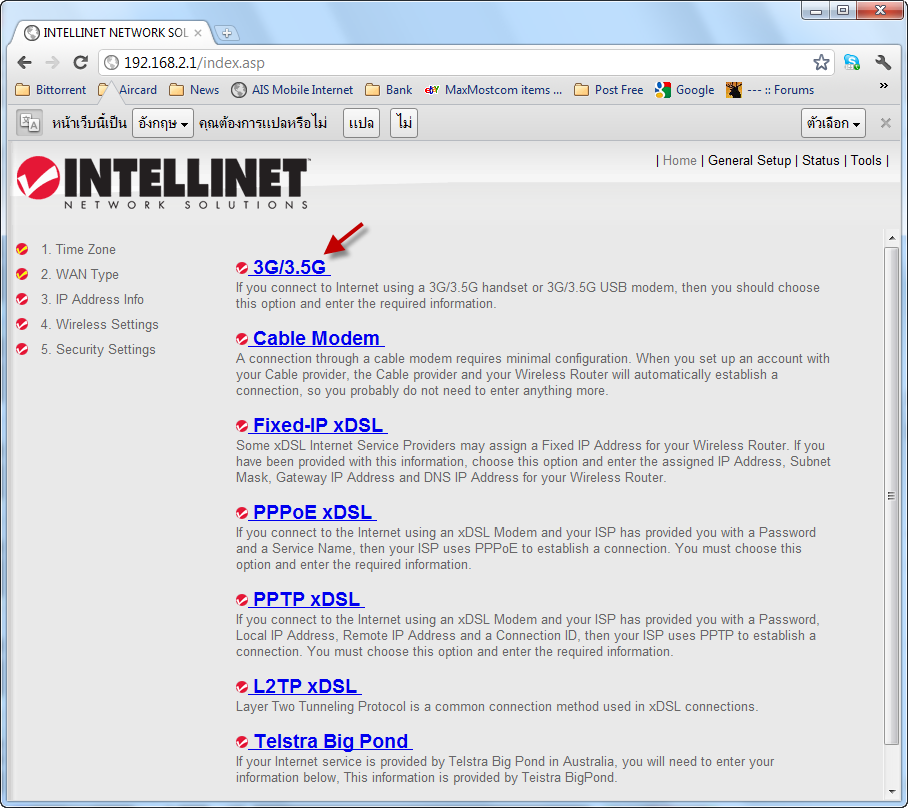Screen dimensions: 908x808
Task: Click the browser Back arrow
Action: tap(24, 63)
